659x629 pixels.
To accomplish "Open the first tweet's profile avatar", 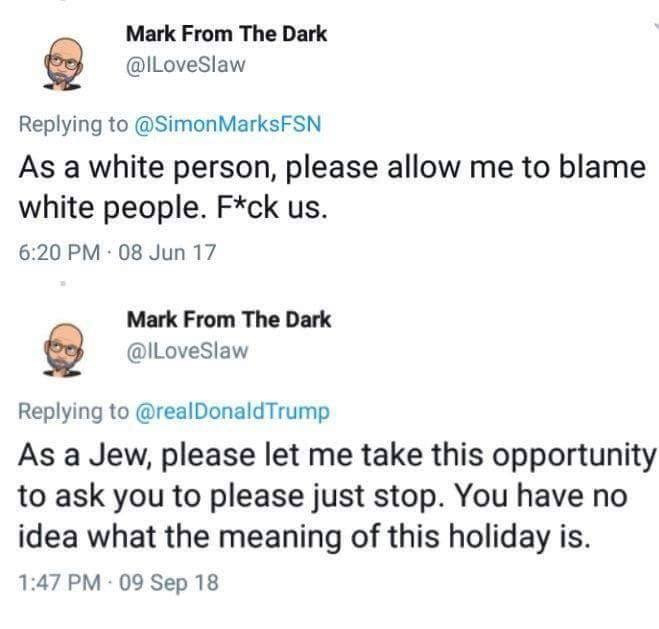I will [x=63, y=64].
